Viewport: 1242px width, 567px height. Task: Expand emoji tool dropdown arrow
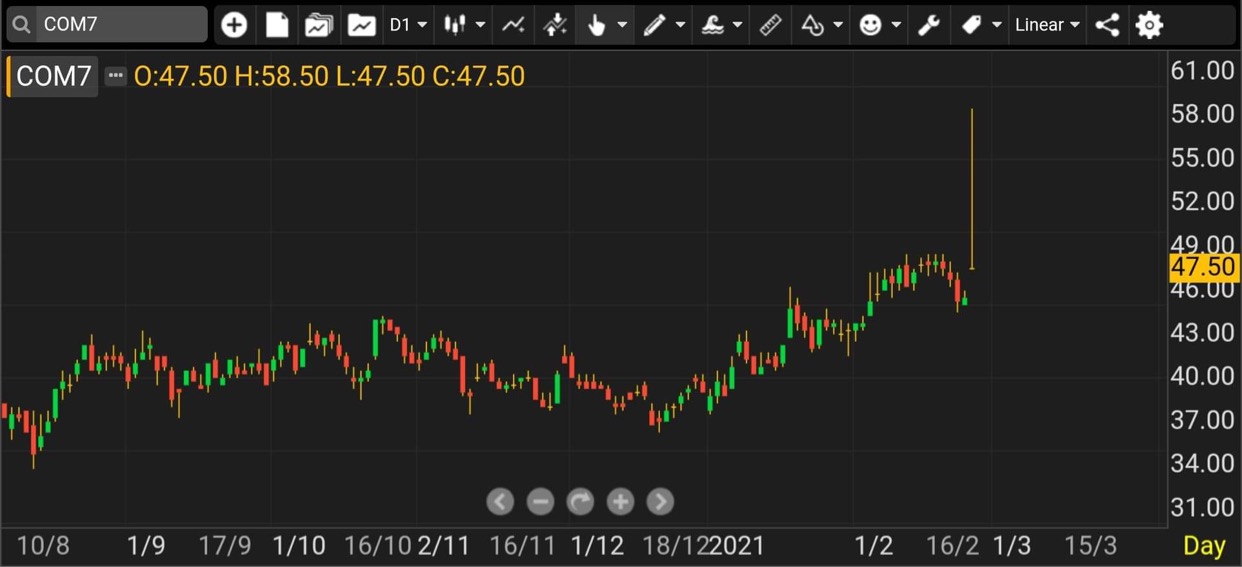[896, 25]
